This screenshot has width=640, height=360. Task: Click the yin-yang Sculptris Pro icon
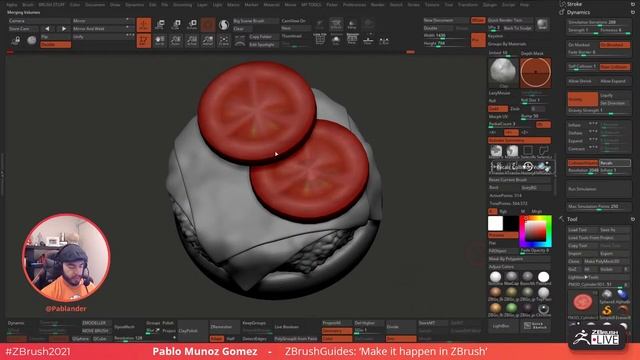pyautogui.click(x=224, y=25)
